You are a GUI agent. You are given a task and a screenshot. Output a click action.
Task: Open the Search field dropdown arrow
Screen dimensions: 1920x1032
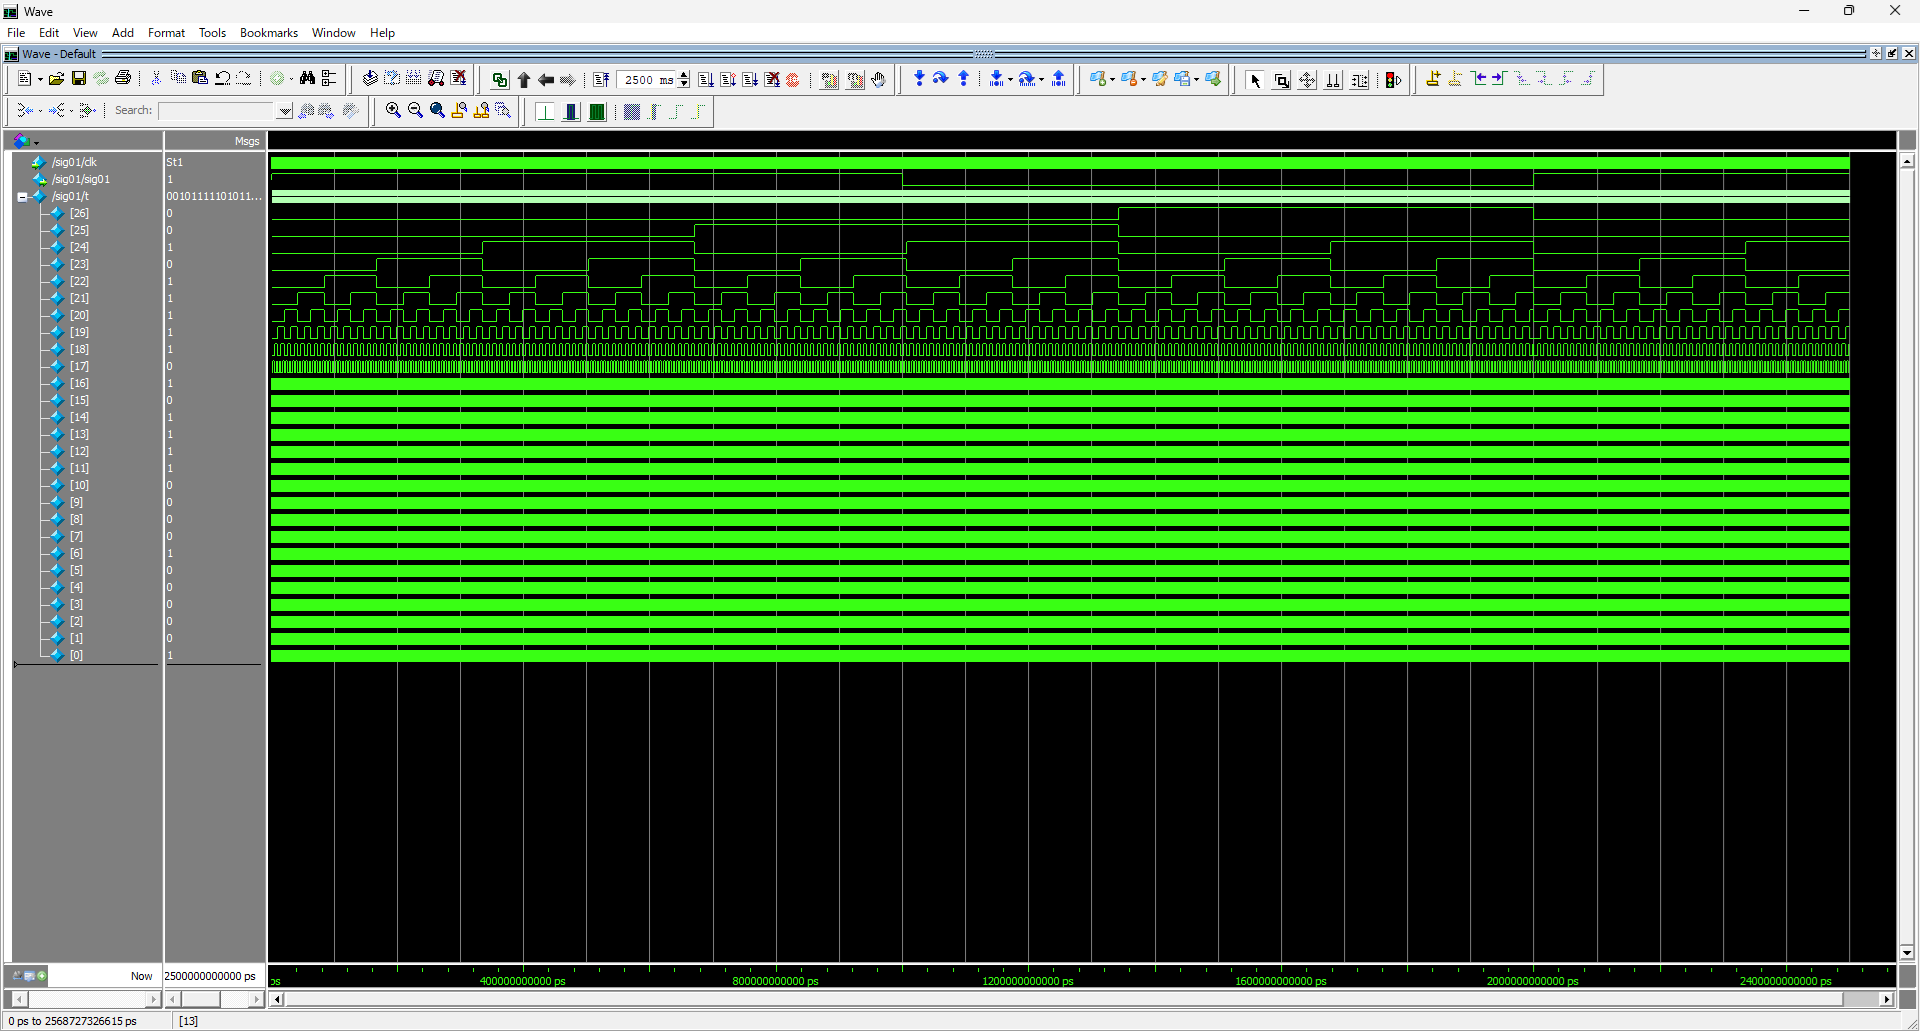point(285,111)
